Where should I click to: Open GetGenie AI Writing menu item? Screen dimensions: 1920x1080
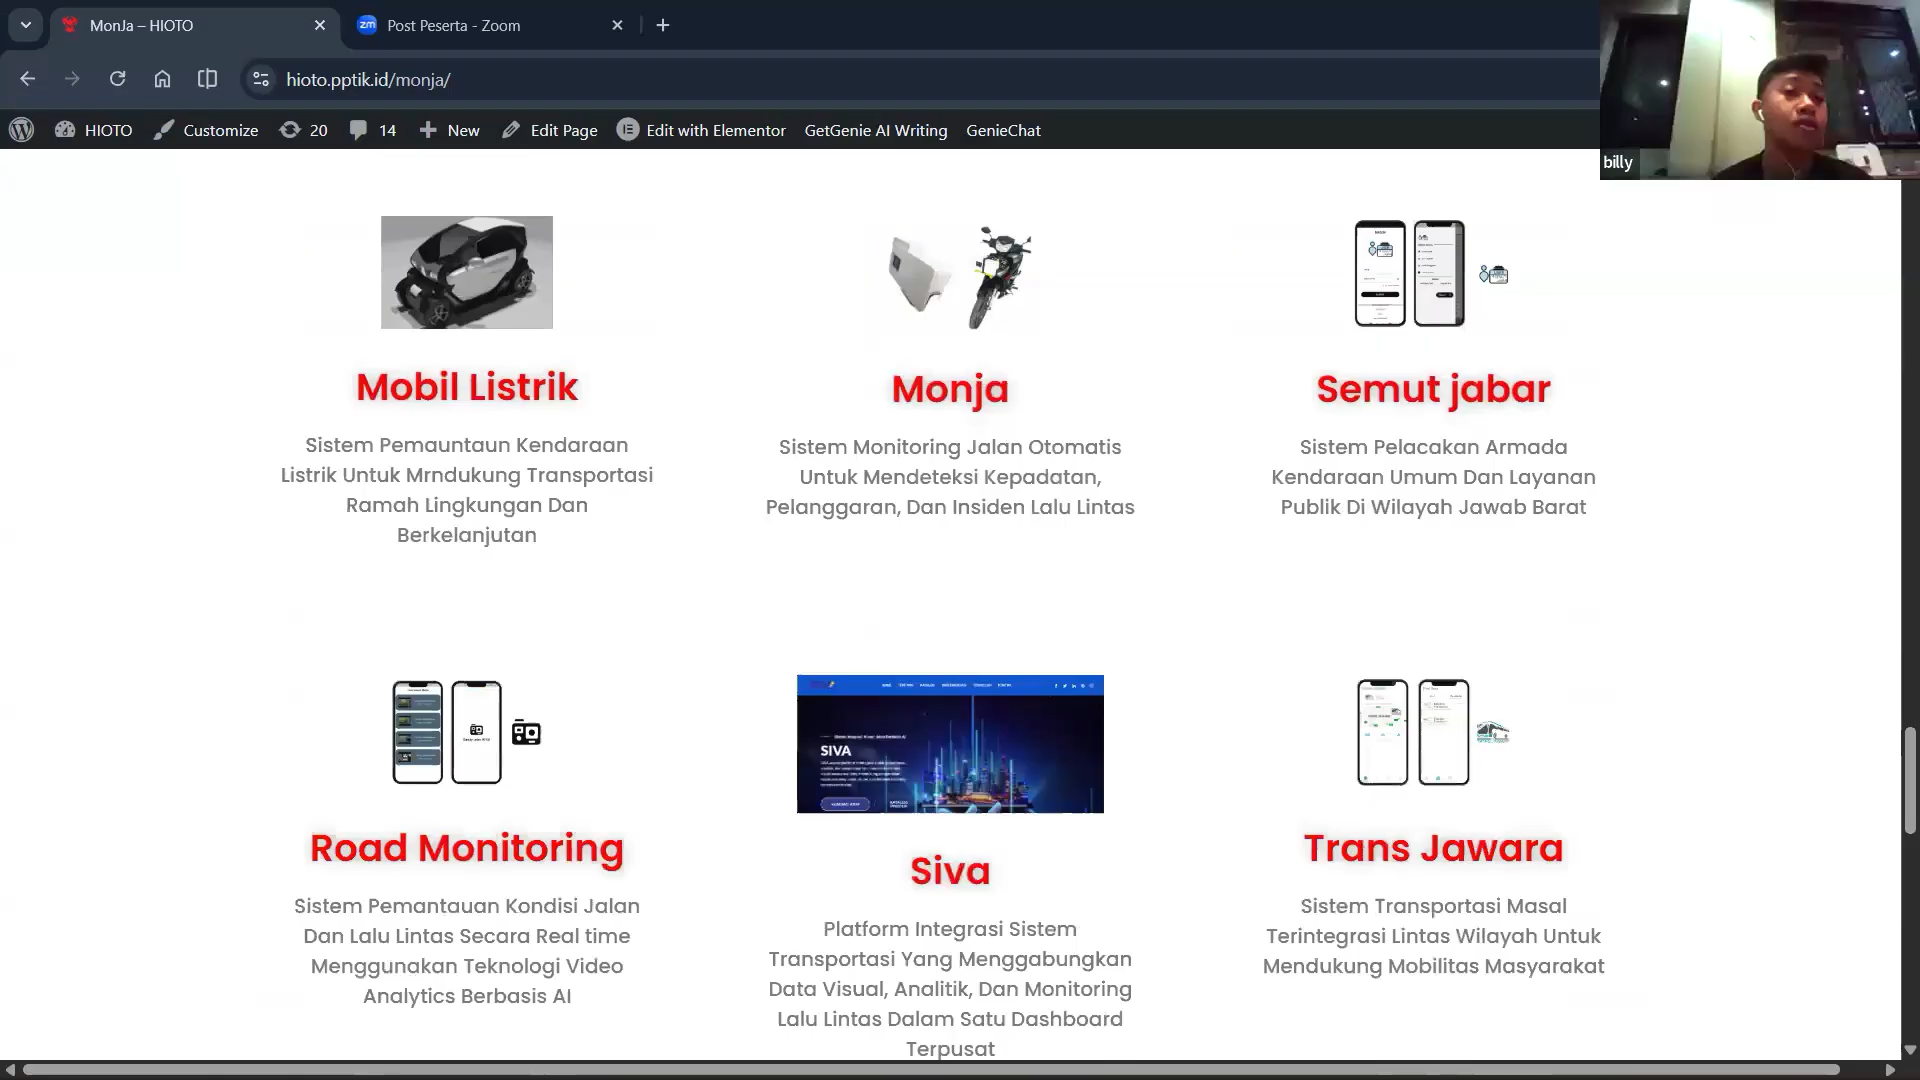tap(875, 130)
